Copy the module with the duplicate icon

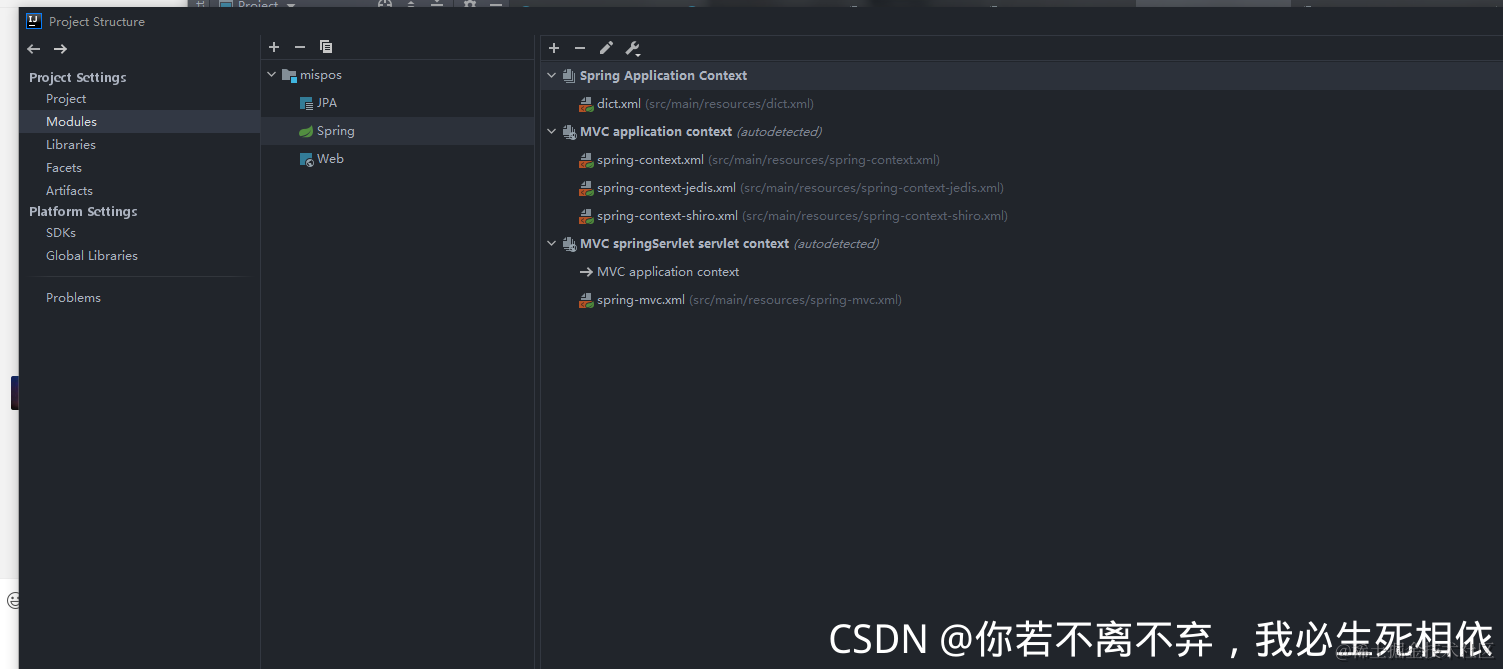pos(326,47)
